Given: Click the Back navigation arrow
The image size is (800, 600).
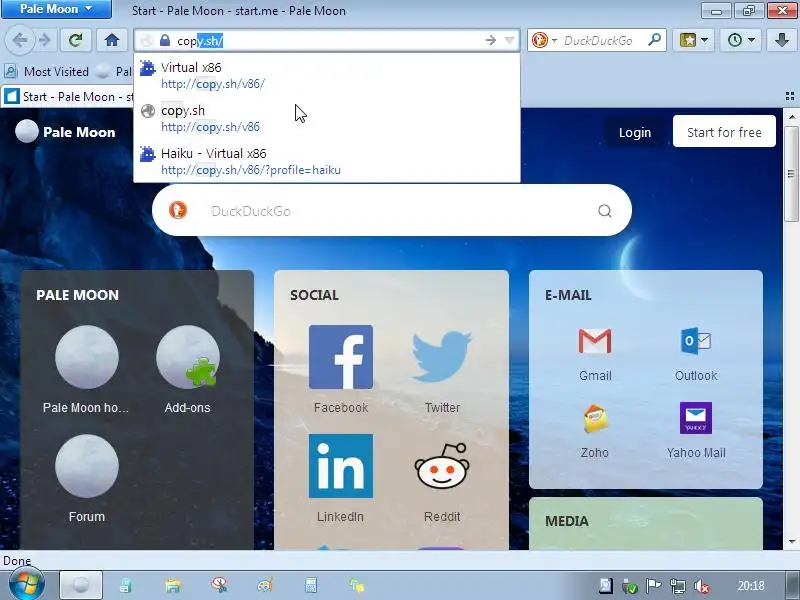Looking at the screenshot, I should 20,40.
